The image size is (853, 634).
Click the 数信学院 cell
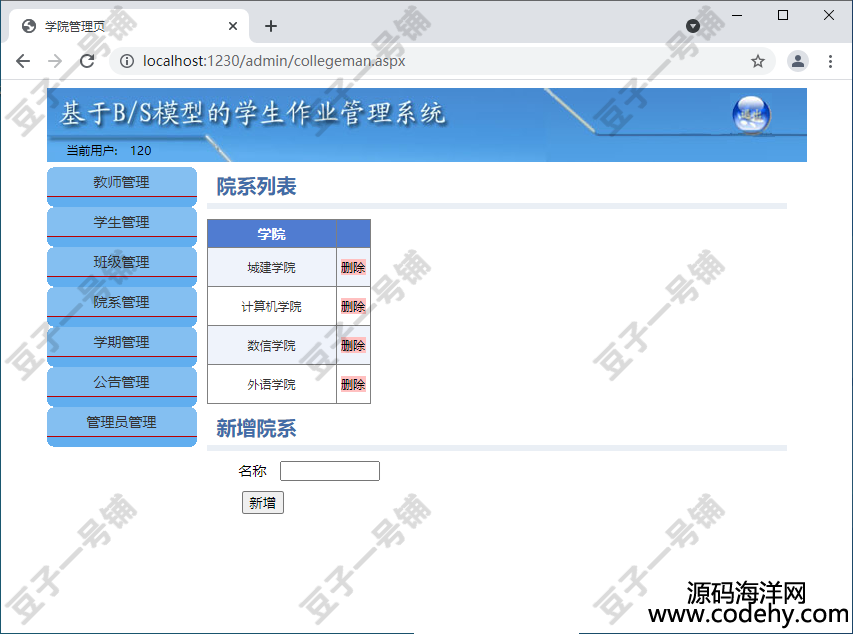(271, 346)
